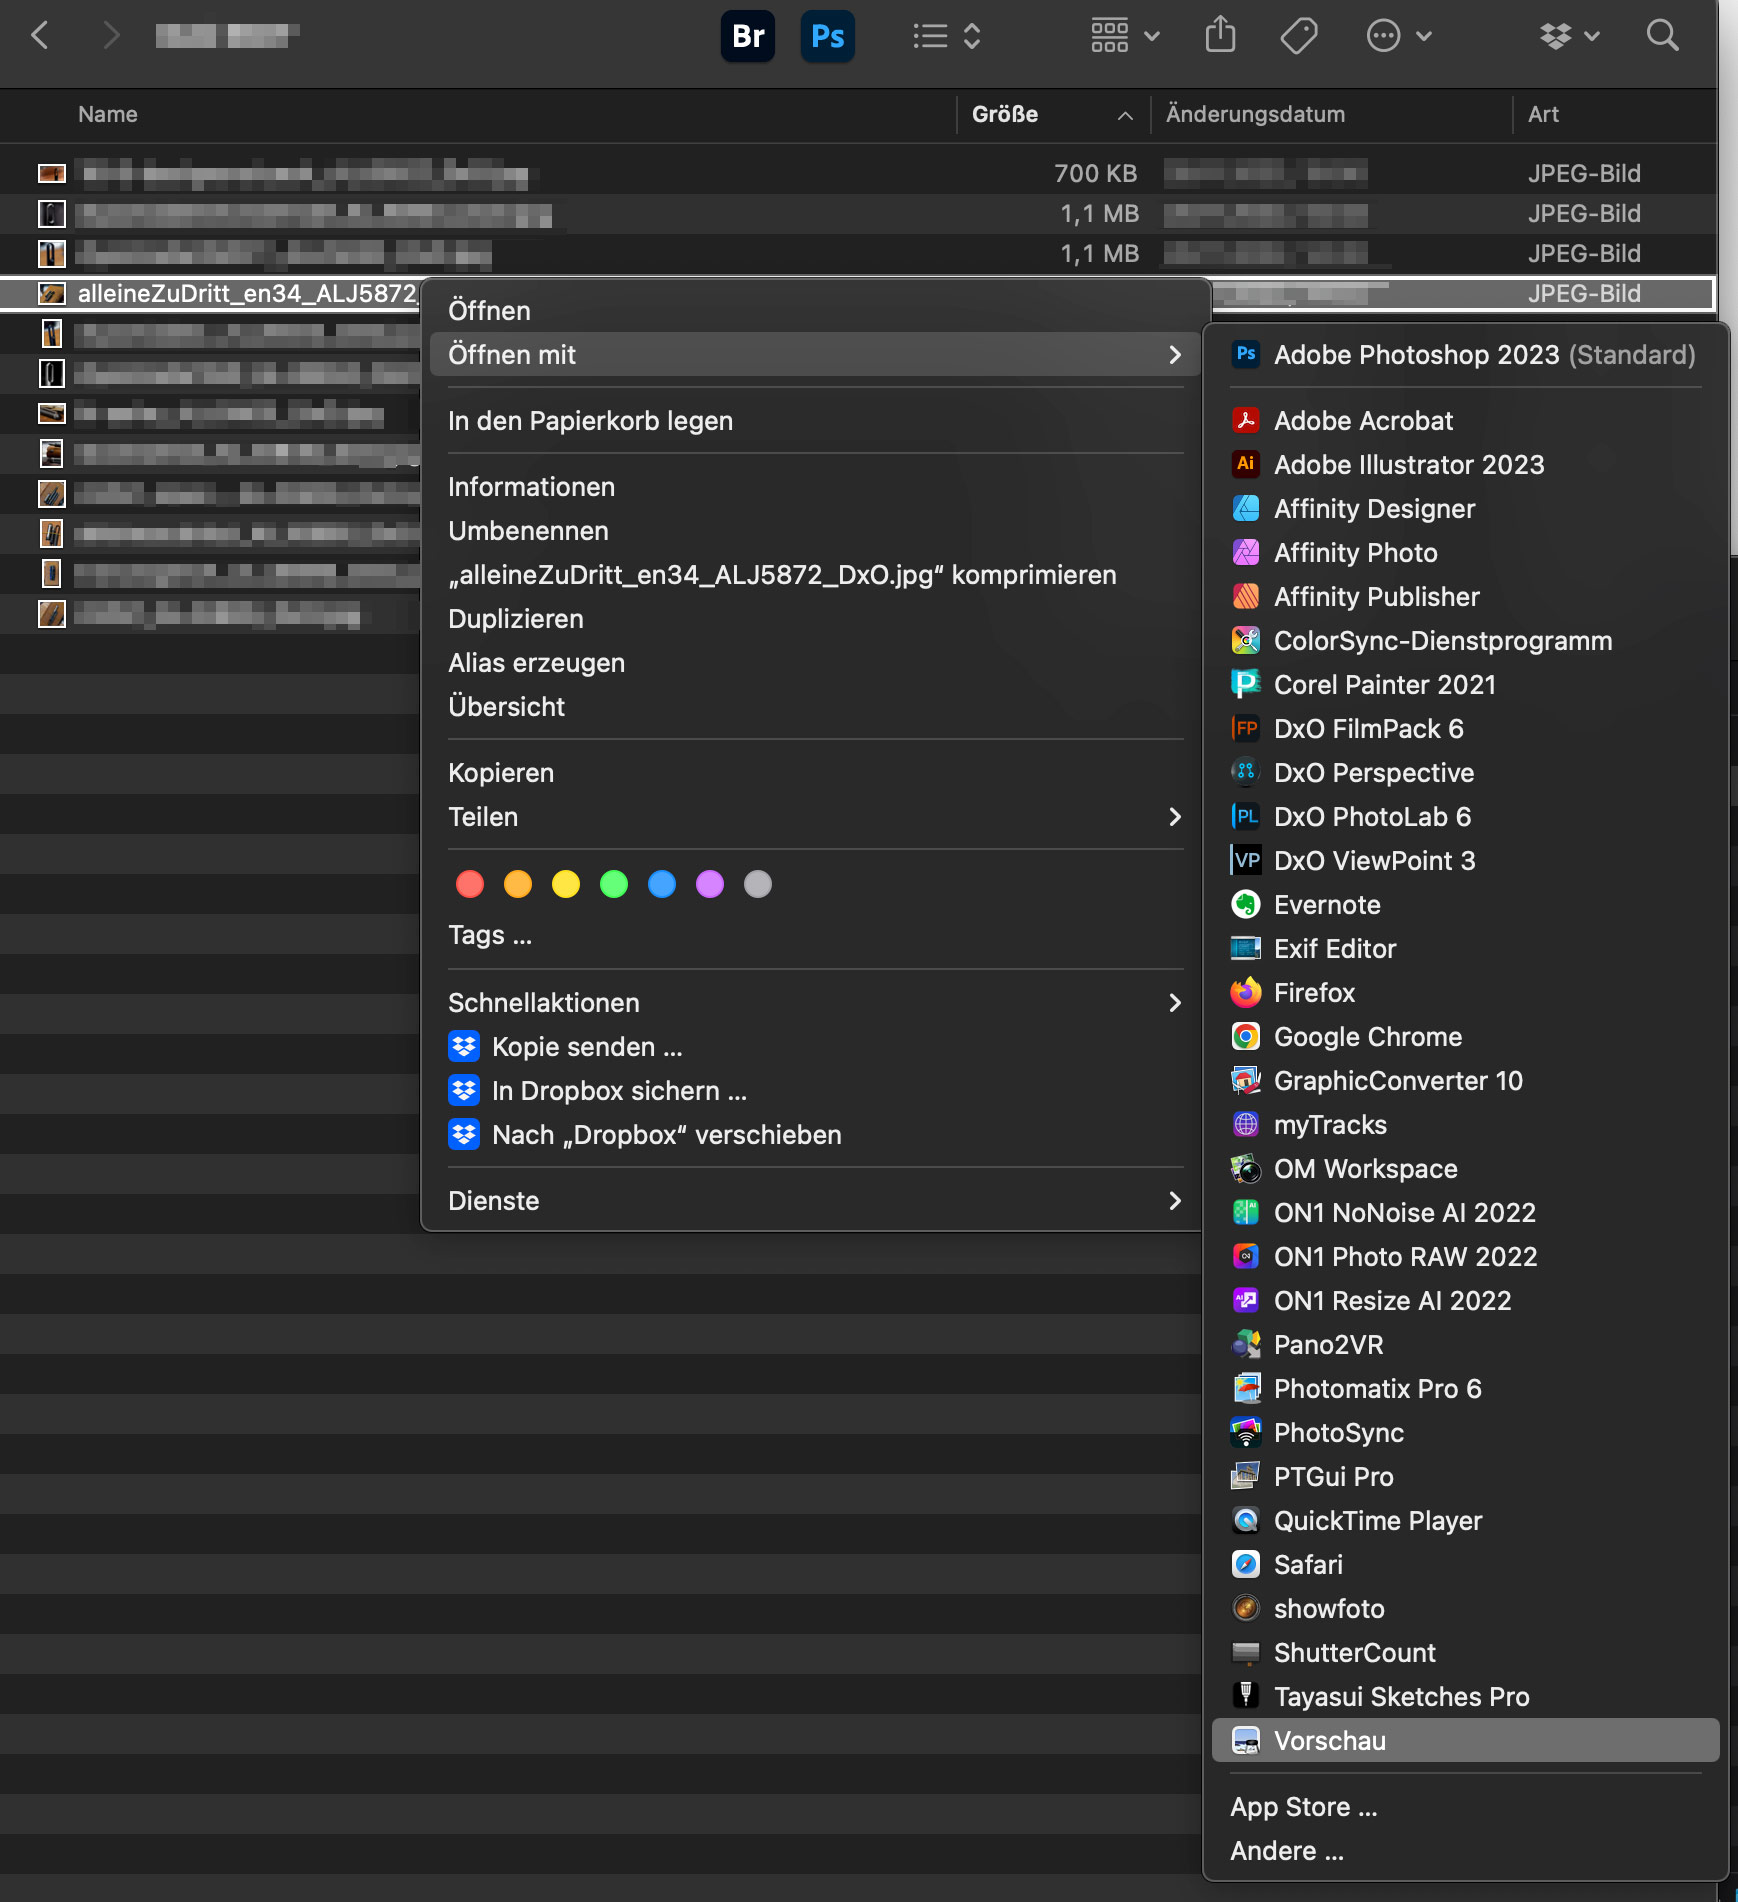Select Umbenennen menu entry
Image resolution: width=1738 pixels, height=1902 pixels.
(815, 531)
